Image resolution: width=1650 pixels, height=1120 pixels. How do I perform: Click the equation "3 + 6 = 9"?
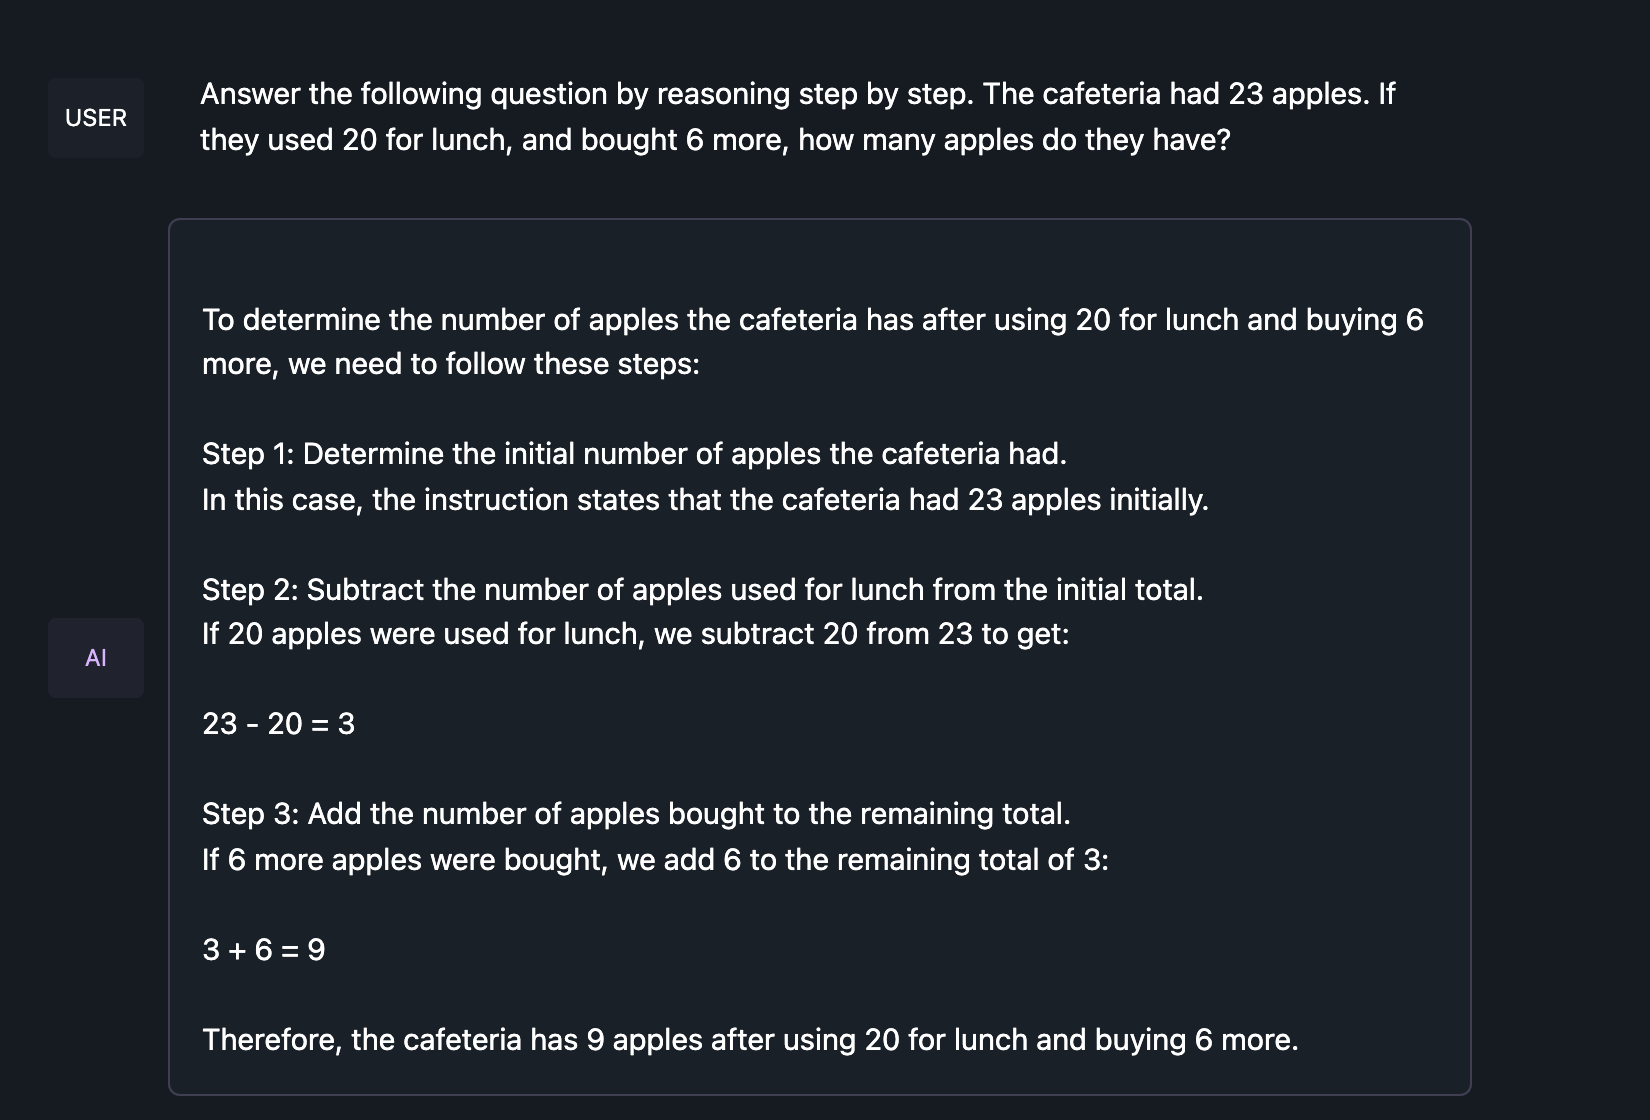263,950
